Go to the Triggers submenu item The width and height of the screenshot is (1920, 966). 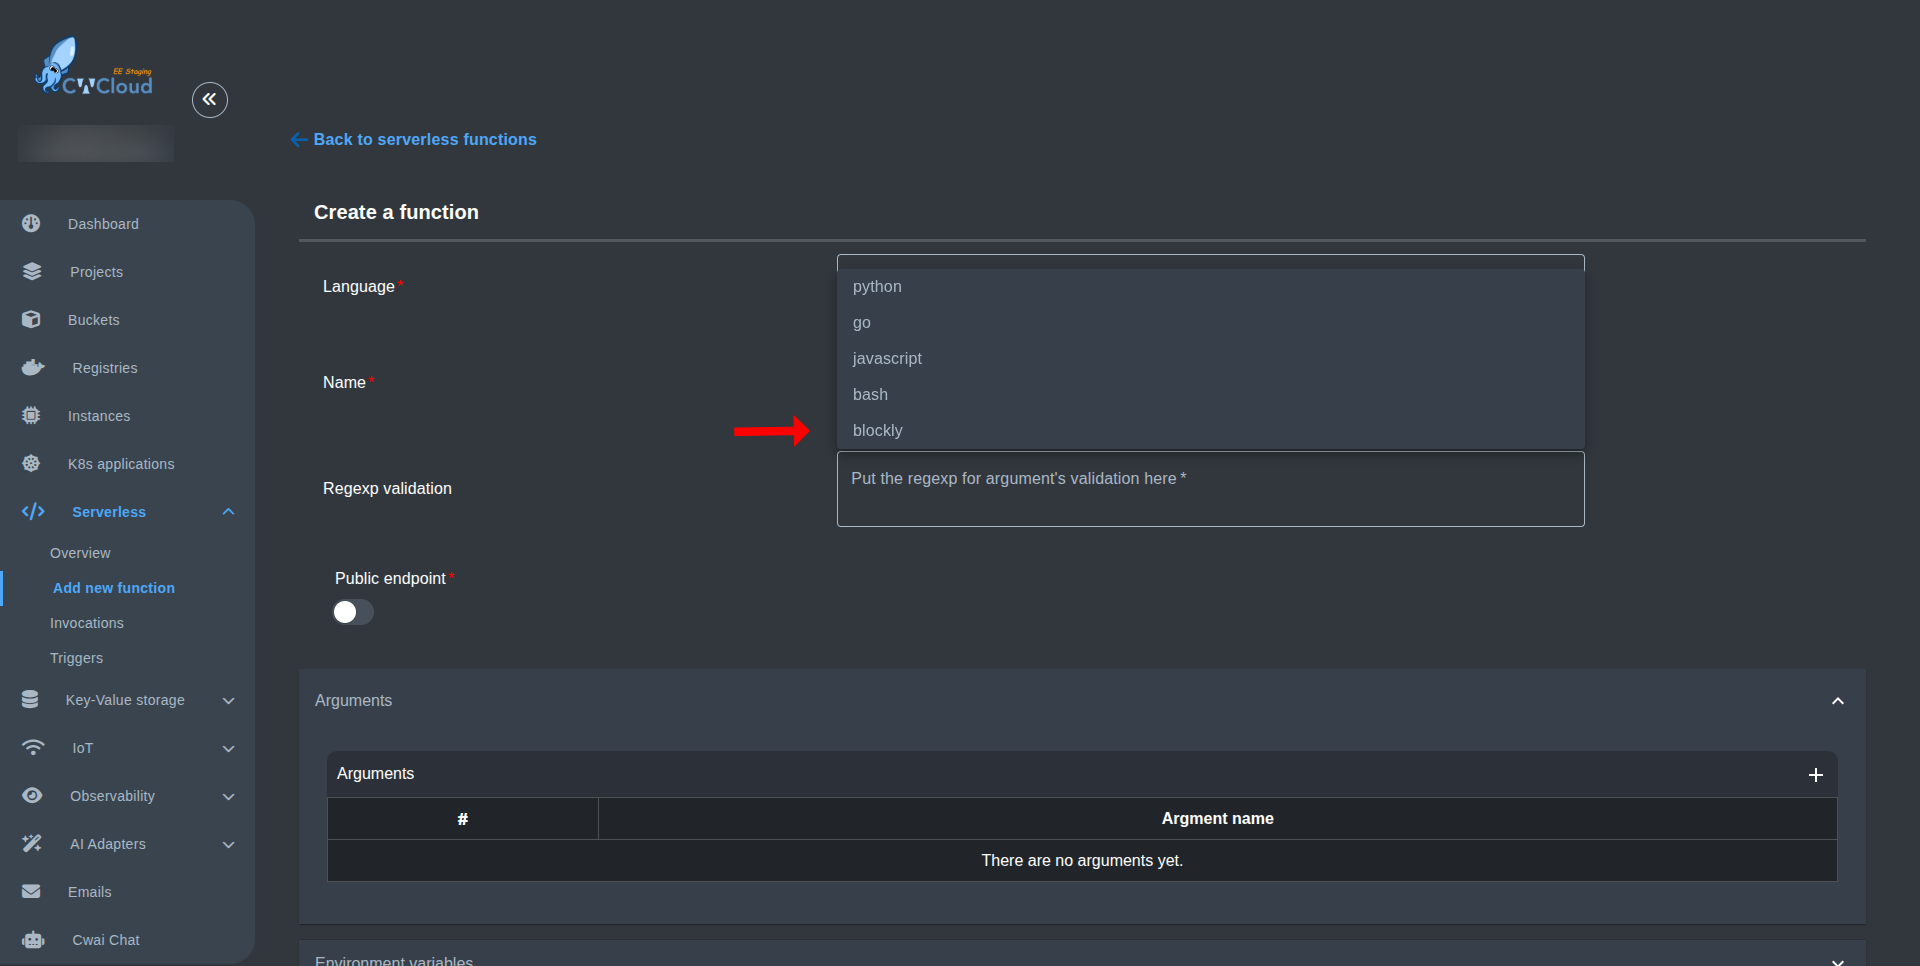77,658
